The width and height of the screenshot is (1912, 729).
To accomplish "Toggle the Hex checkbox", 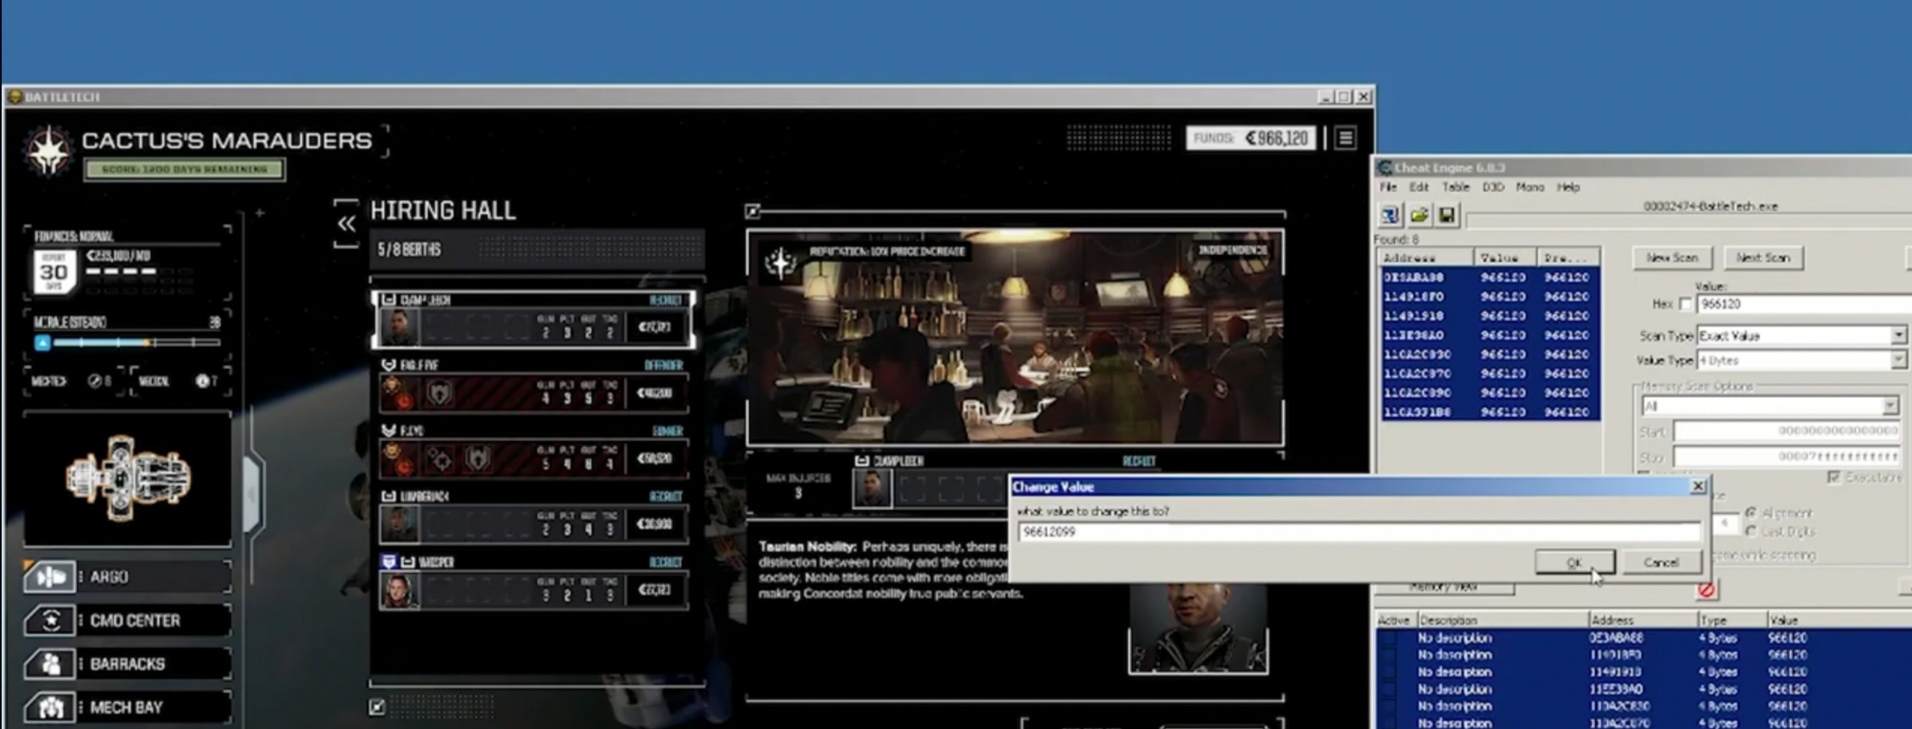I will pyautogui.click(x=1685, y=304).
